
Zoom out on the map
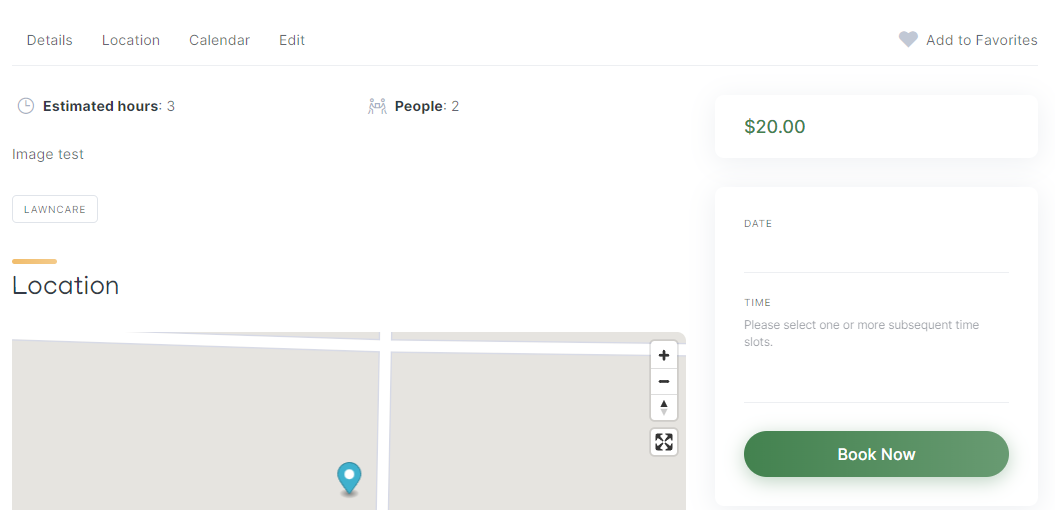664,381
